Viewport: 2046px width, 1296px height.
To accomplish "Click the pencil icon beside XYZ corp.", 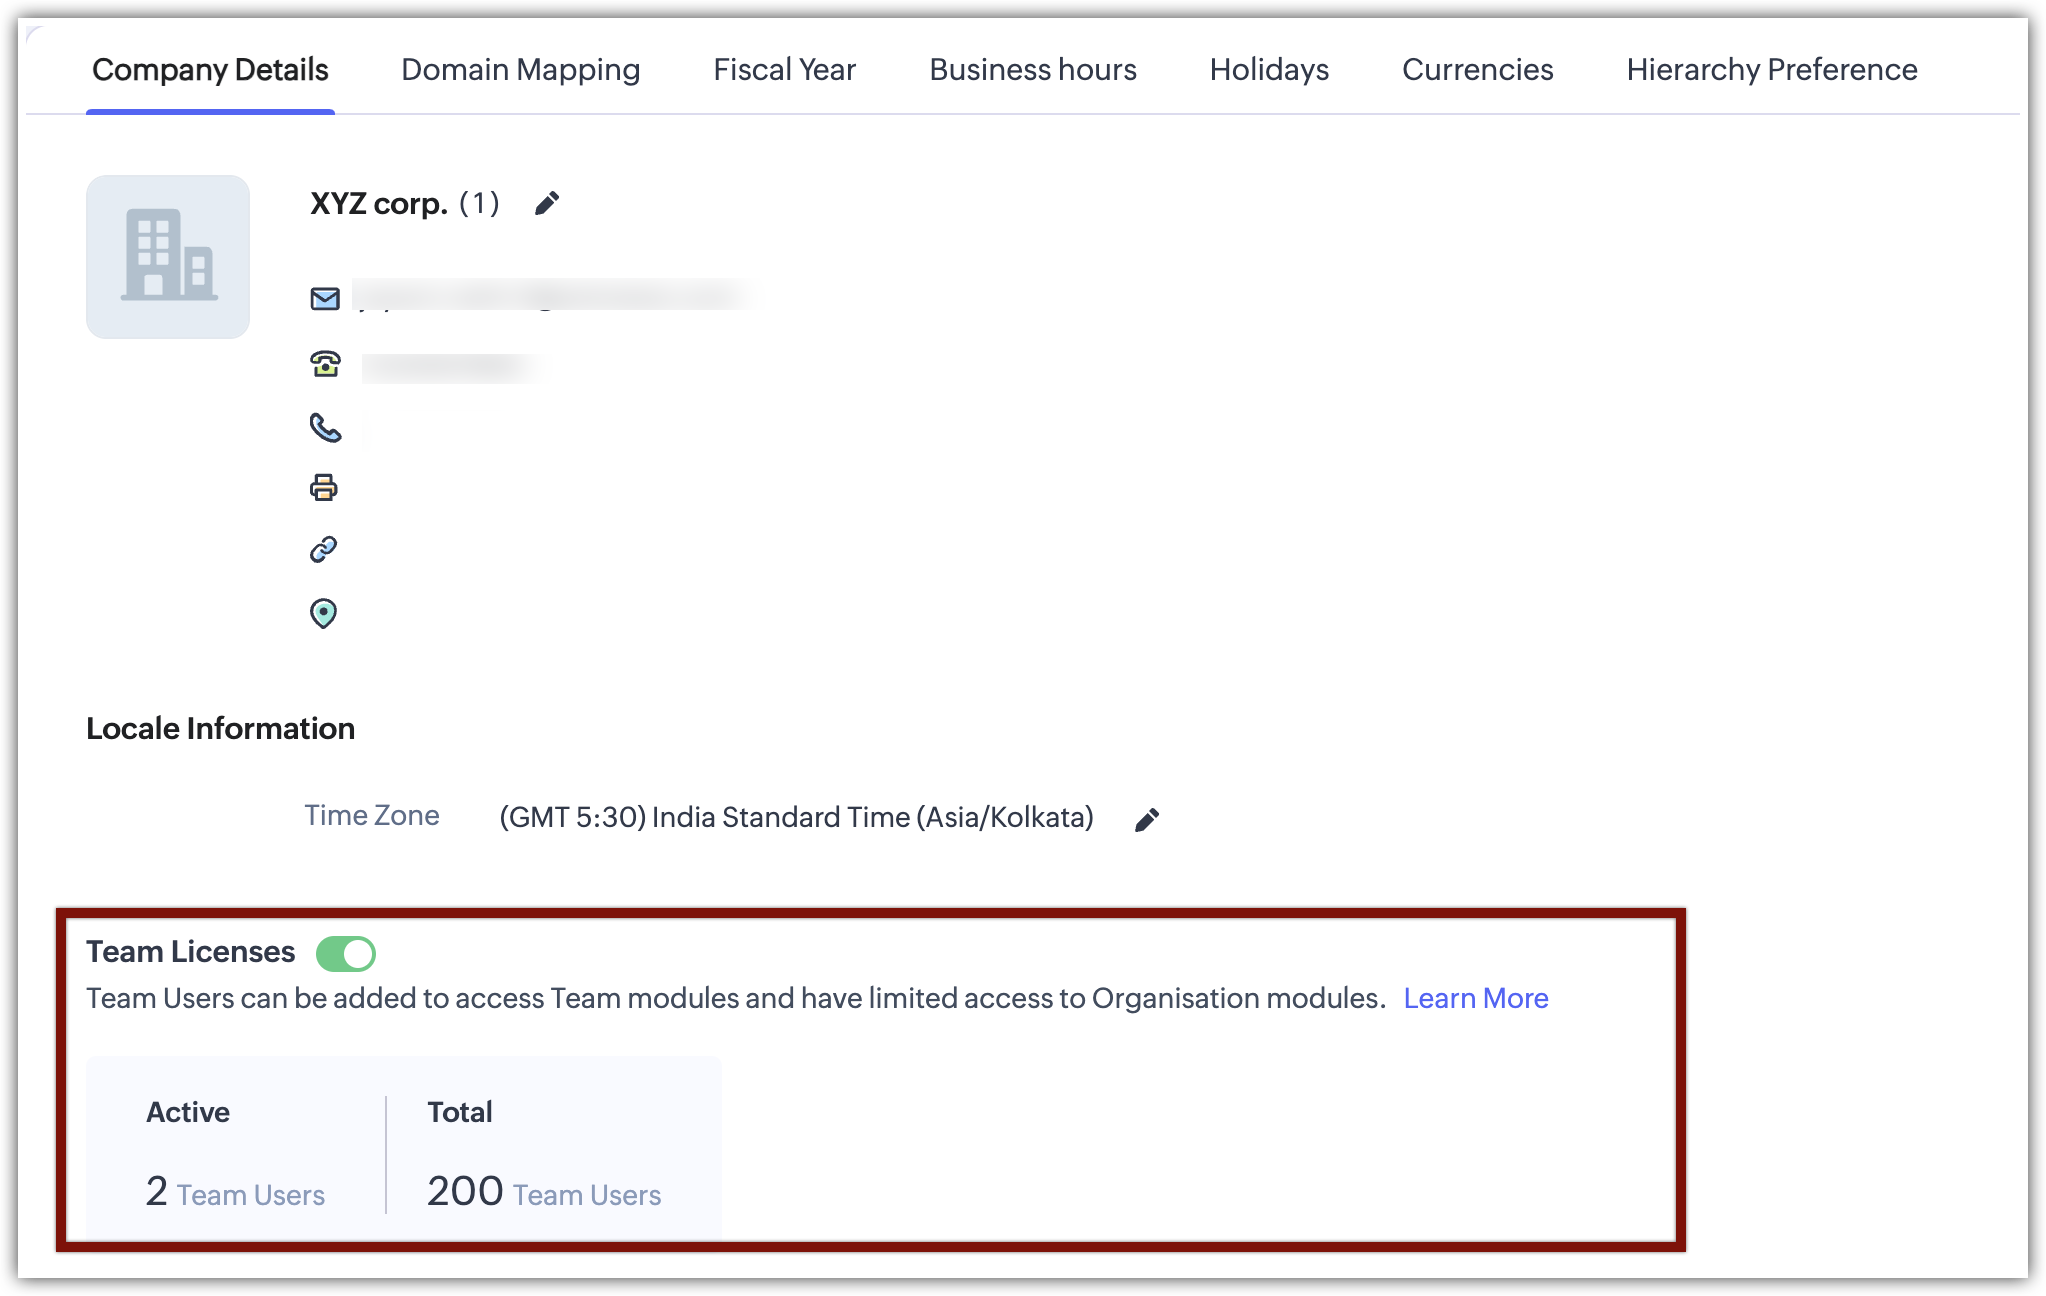I will point(547,204).
